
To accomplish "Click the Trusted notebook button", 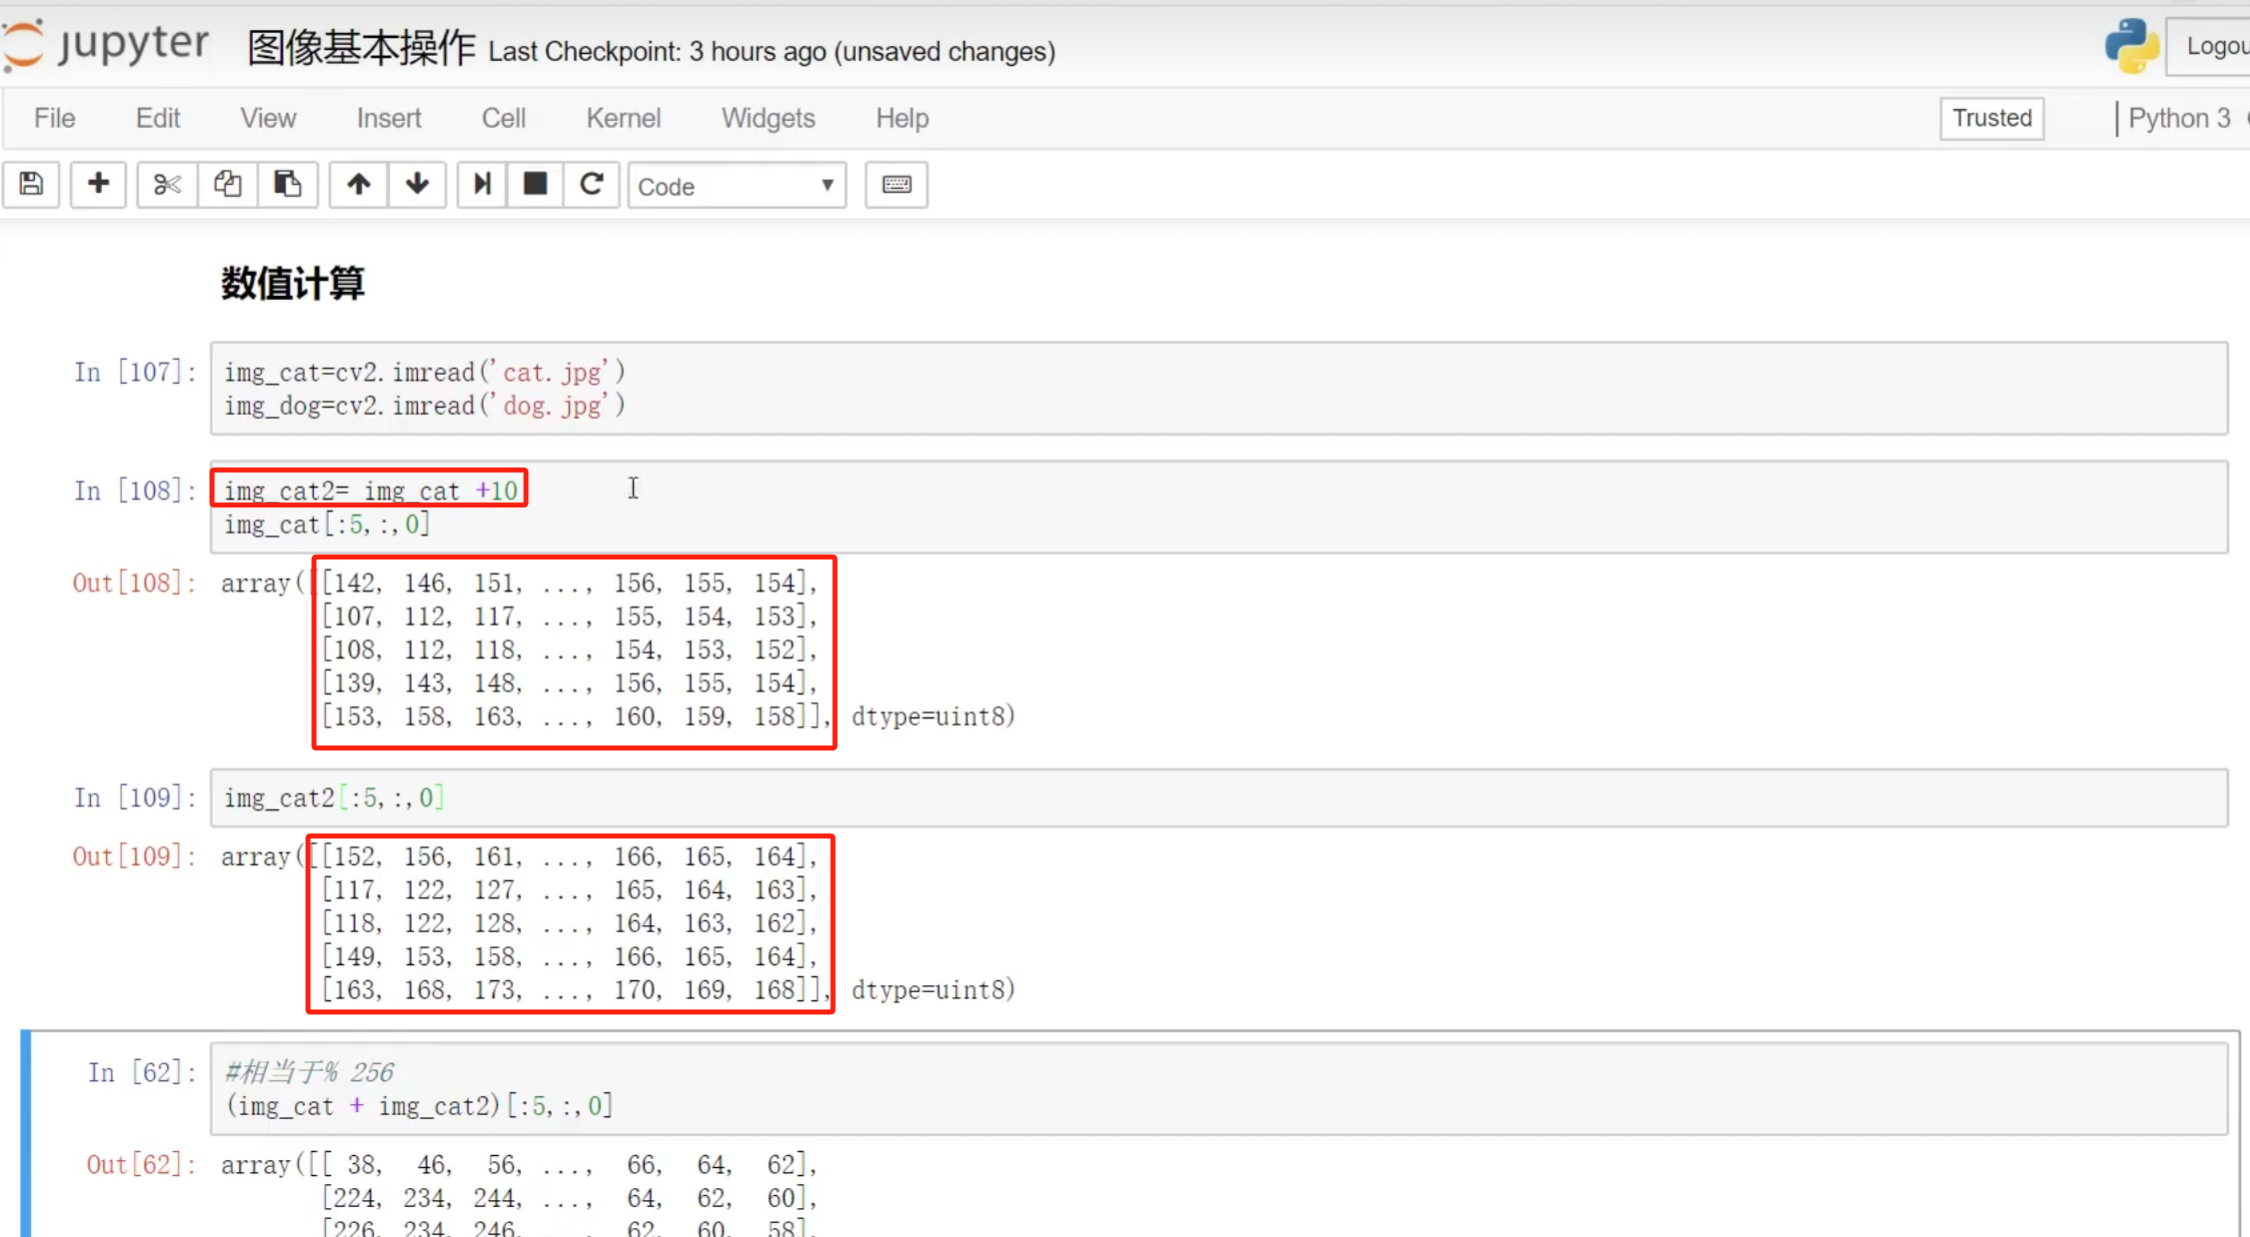I will click(x=1991, y=118).
